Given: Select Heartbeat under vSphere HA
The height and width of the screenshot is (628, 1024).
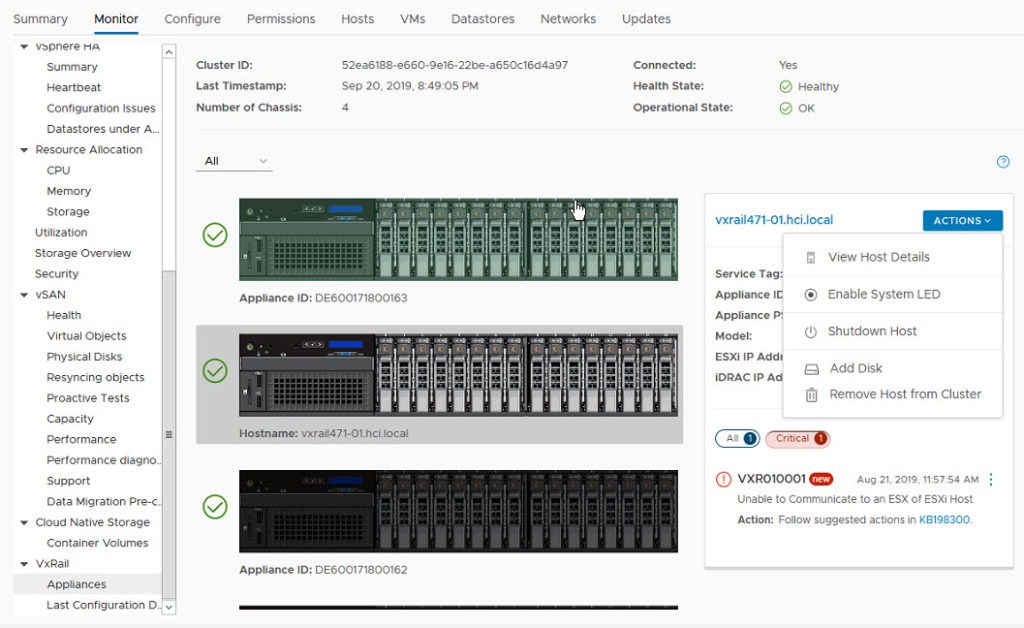Looking at the screenshot, I should coord(74,87).
